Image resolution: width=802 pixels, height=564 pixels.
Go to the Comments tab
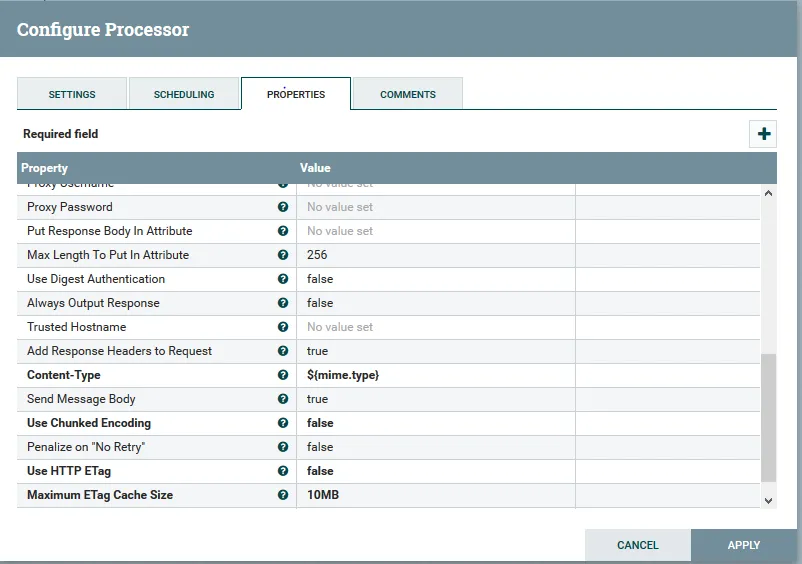[408, 94]
